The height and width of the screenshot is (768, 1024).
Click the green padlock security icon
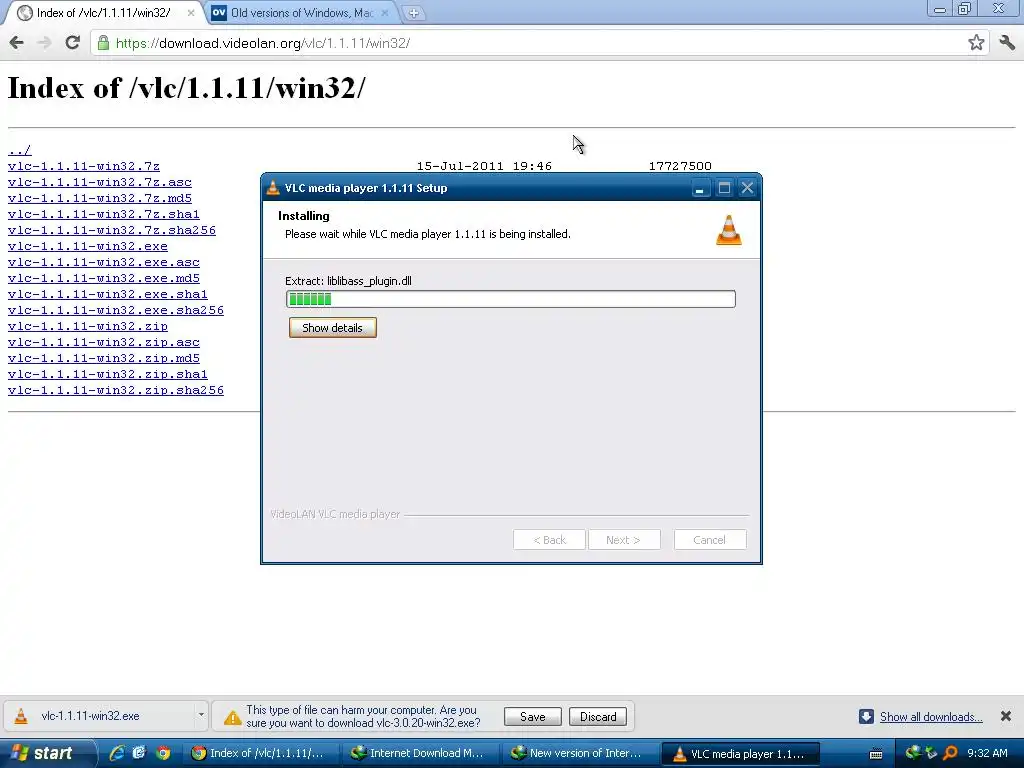pyautogui.click(x=103, y=43)
